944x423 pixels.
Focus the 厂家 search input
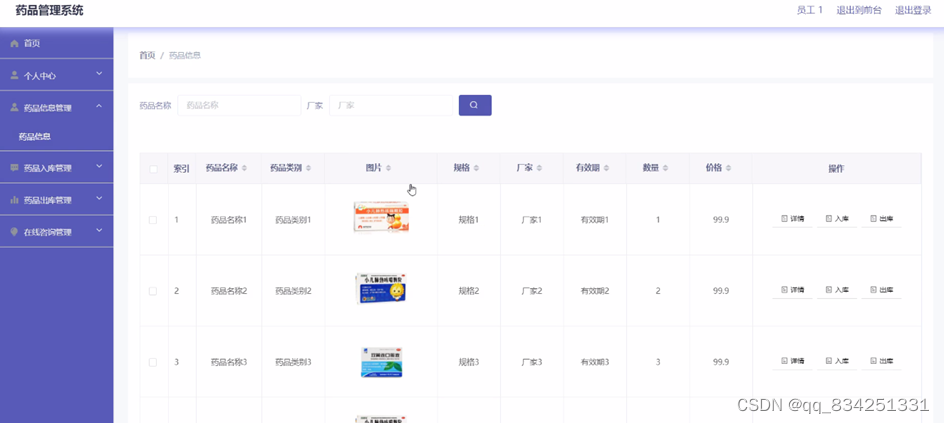click(x=391, y=105)
